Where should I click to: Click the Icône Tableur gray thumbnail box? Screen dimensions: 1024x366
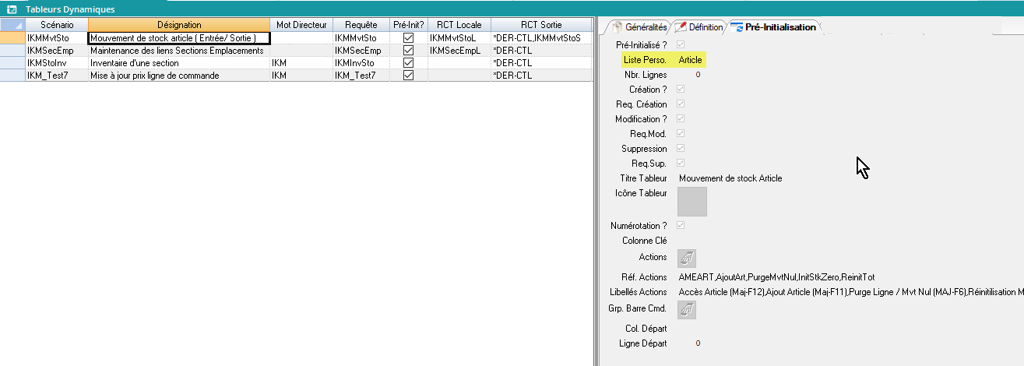692,201
